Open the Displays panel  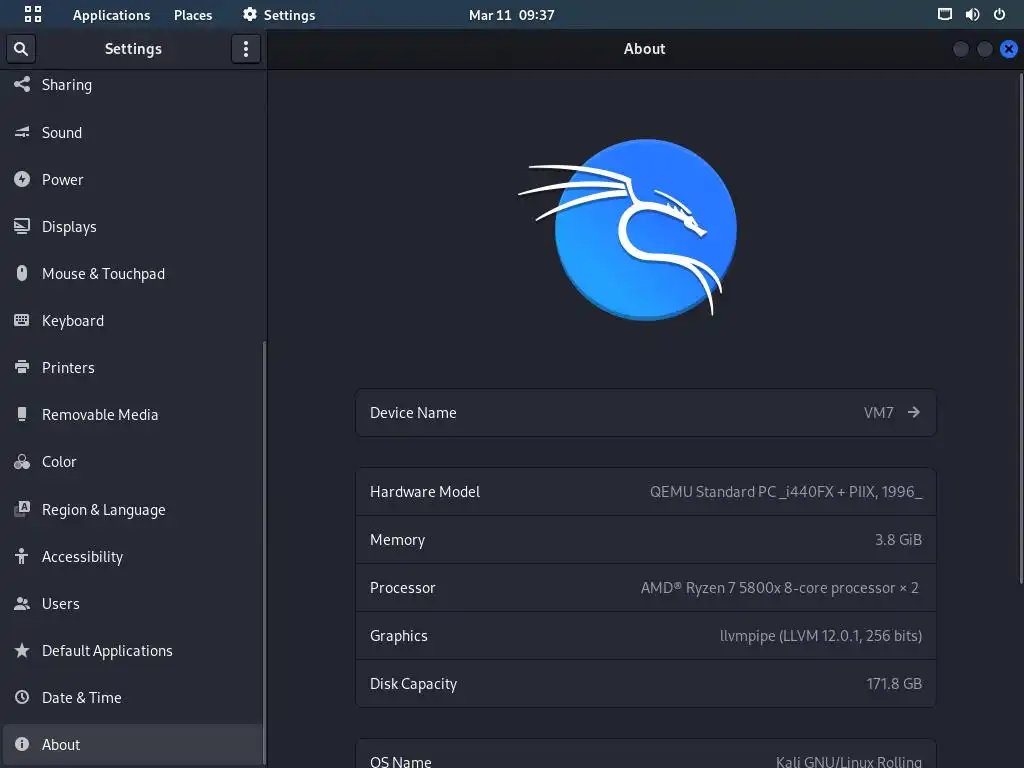133,227
